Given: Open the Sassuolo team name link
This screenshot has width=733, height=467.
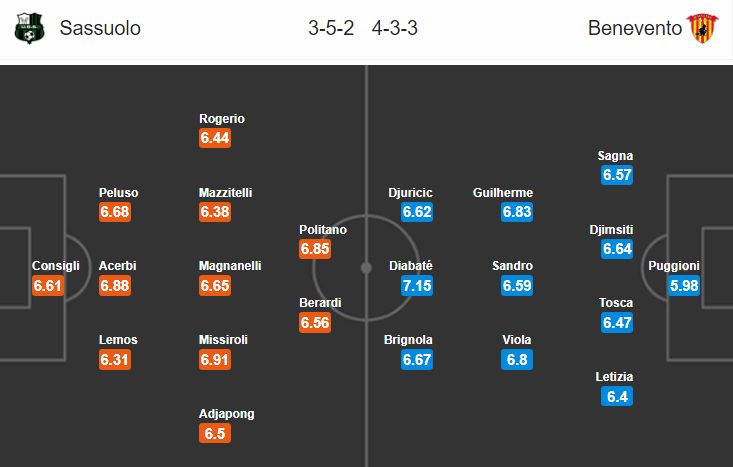Looking at the screenshot, I should pos(100,28).
